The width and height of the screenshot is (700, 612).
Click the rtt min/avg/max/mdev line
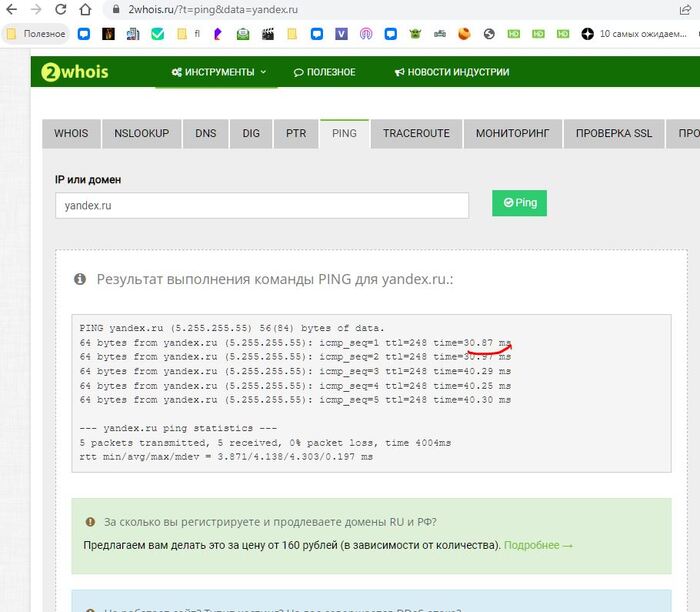[226, 457]
